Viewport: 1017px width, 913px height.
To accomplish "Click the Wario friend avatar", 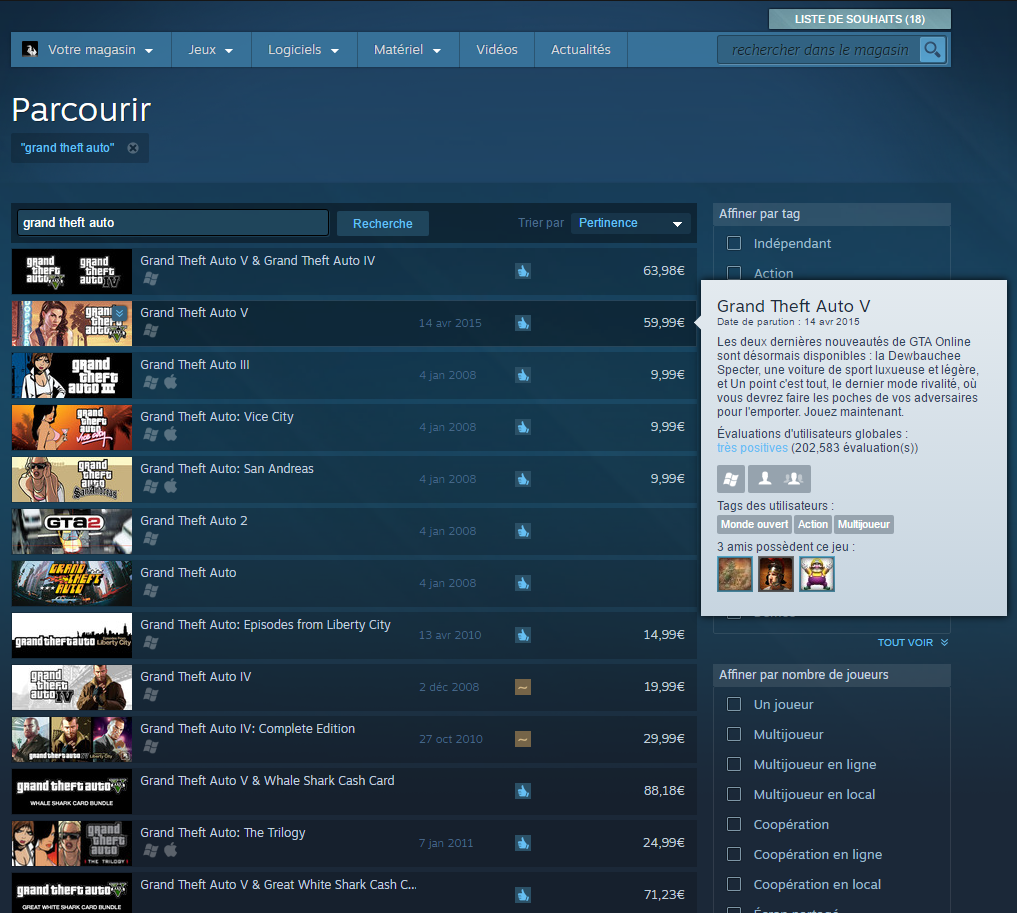I will coord(817,574).
